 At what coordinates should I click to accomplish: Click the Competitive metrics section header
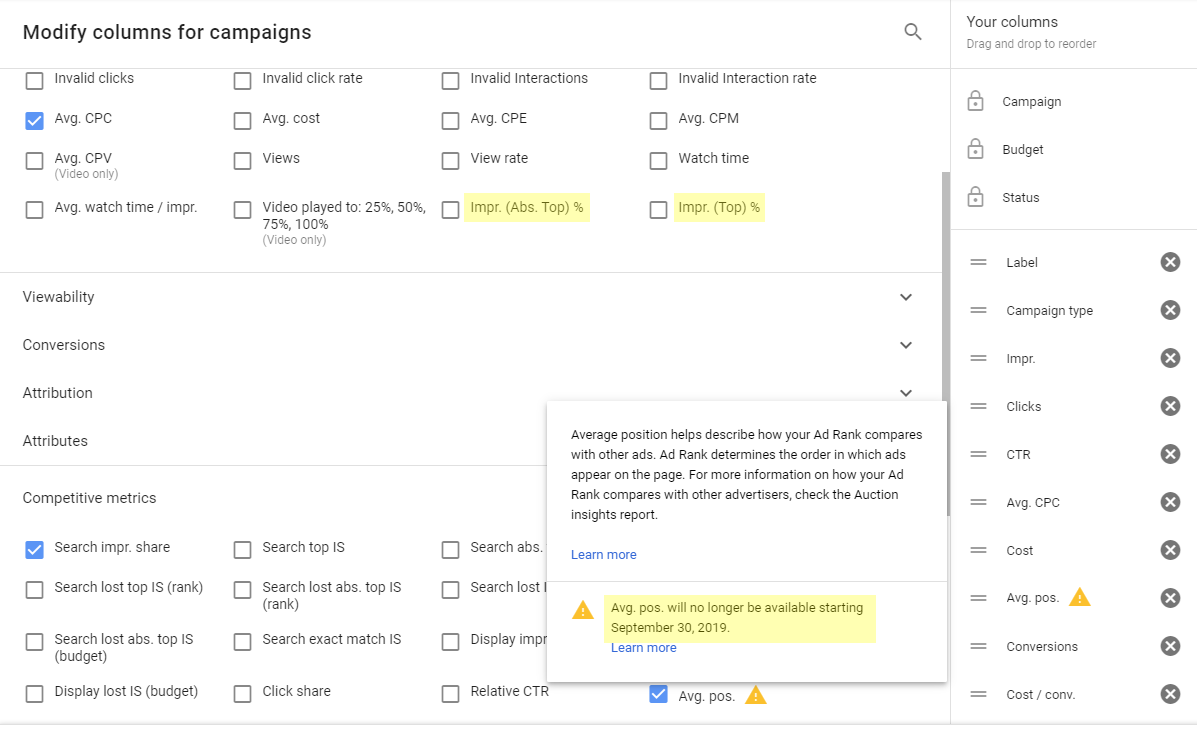point(90,498)
